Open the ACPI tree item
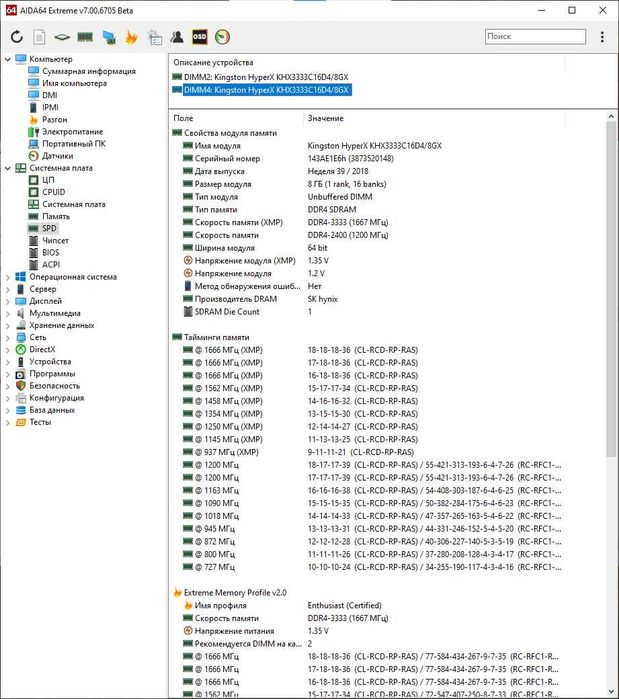The height and width of the screenshot is (699, 619). click(x=51, y=264)
